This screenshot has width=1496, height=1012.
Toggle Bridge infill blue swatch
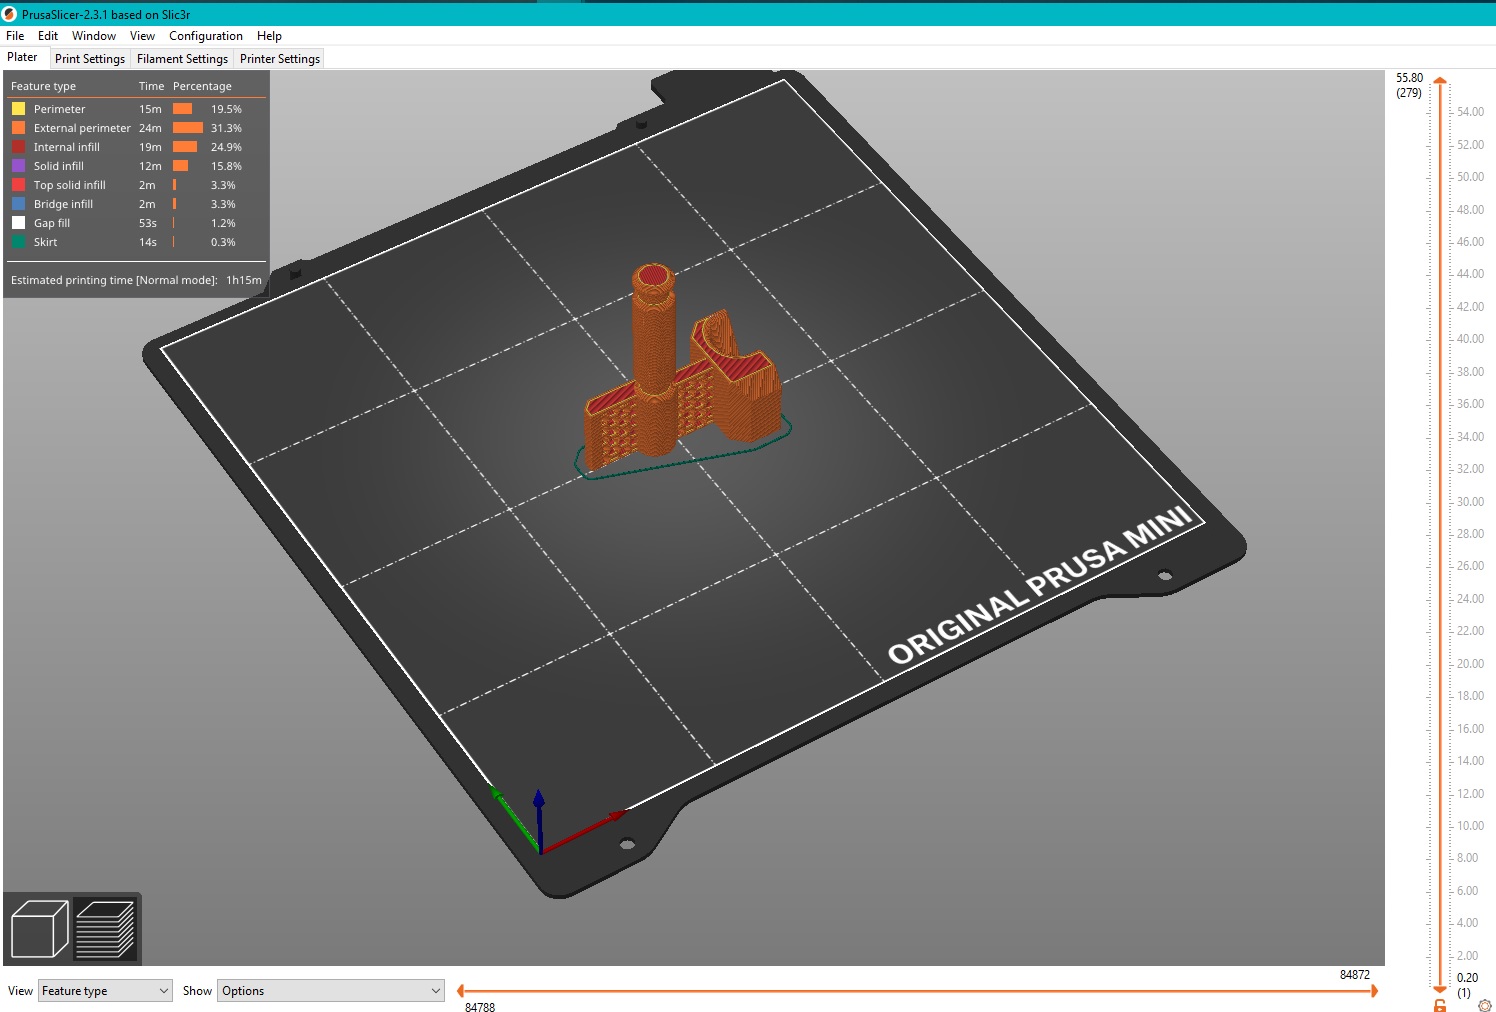18,204
